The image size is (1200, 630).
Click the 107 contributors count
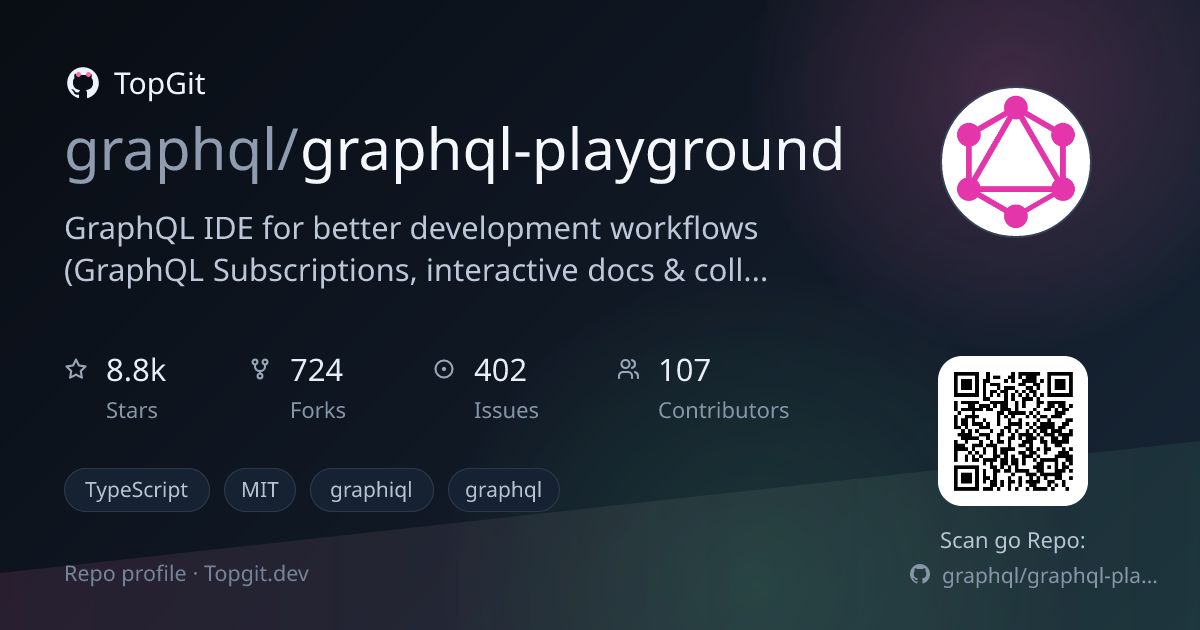684,371
